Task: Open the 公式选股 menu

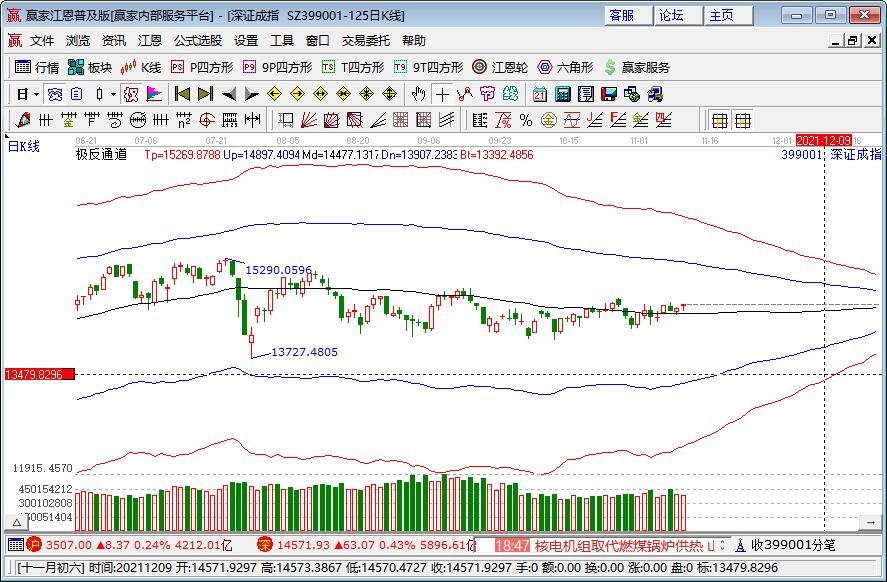Action: click(198, 41)
